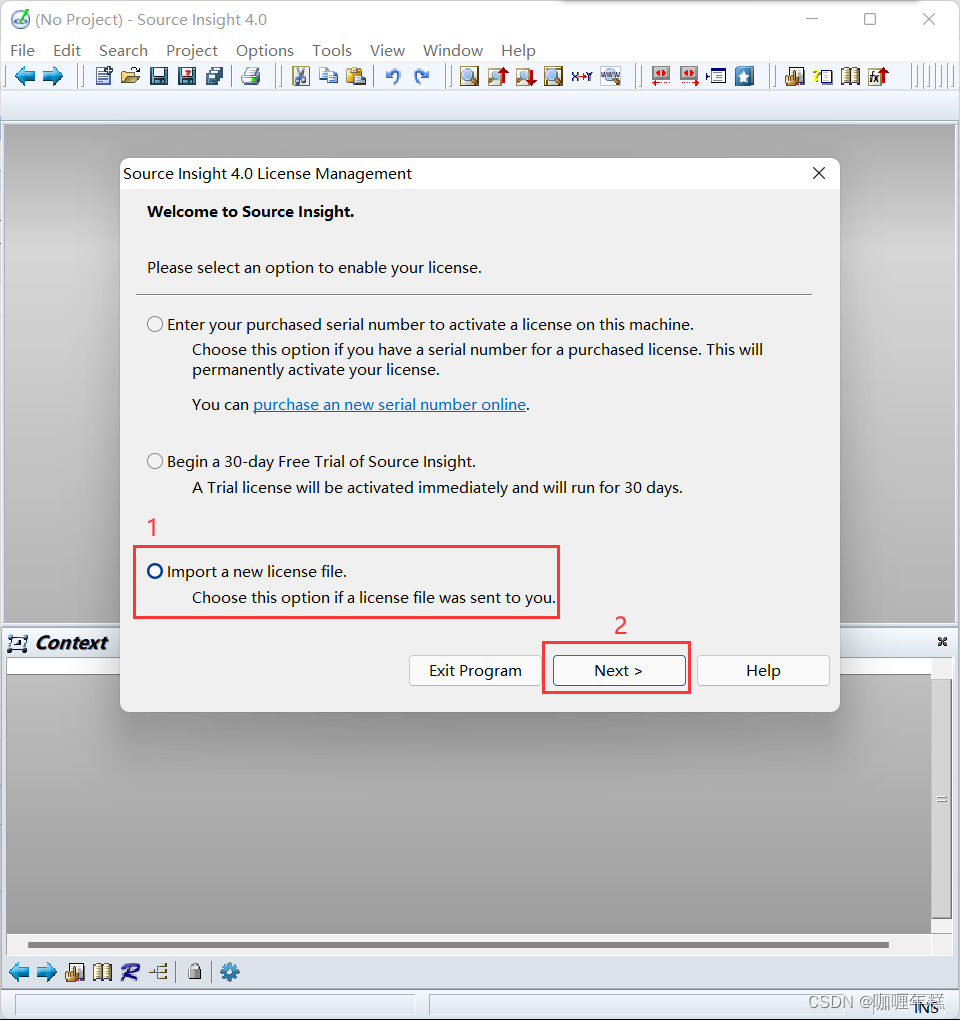Select the 30-day Free Trial option
The height and width of the screenshot is (1020, 960).
click(155, 461)
